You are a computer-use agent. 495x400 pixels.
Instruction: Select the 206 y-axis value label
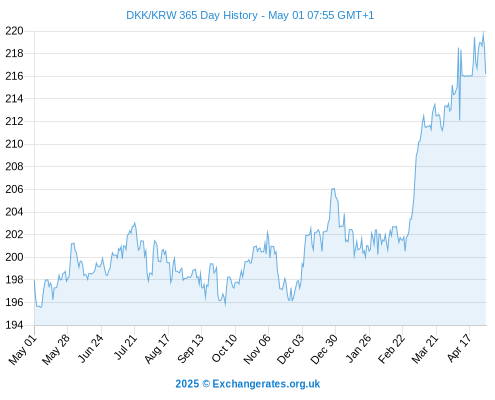(x=14, y=189)
